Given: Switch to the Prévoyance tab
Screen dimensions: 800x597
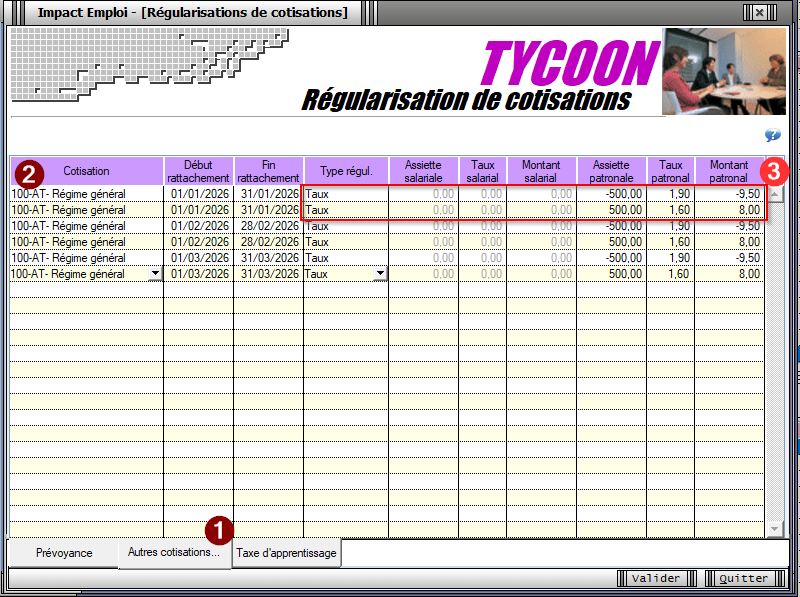Looking at the screenshot, I should click(x=64, y=553).
